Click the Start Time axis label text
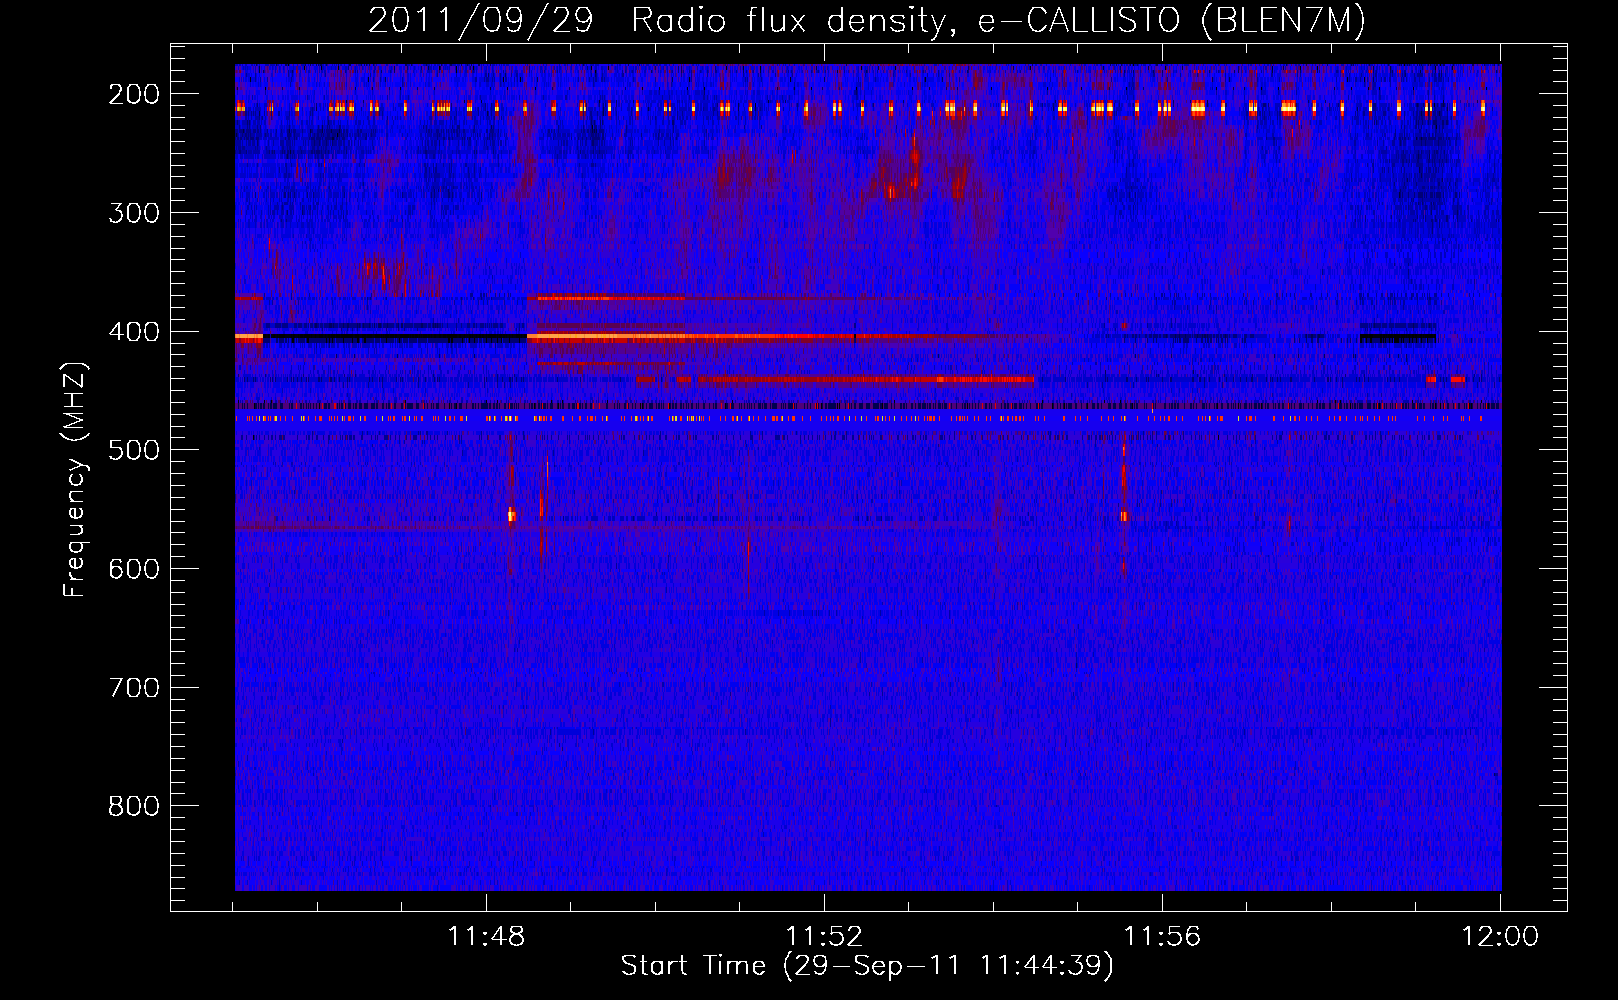This screenshot has height=1000, width=1618. pos(867,966)
